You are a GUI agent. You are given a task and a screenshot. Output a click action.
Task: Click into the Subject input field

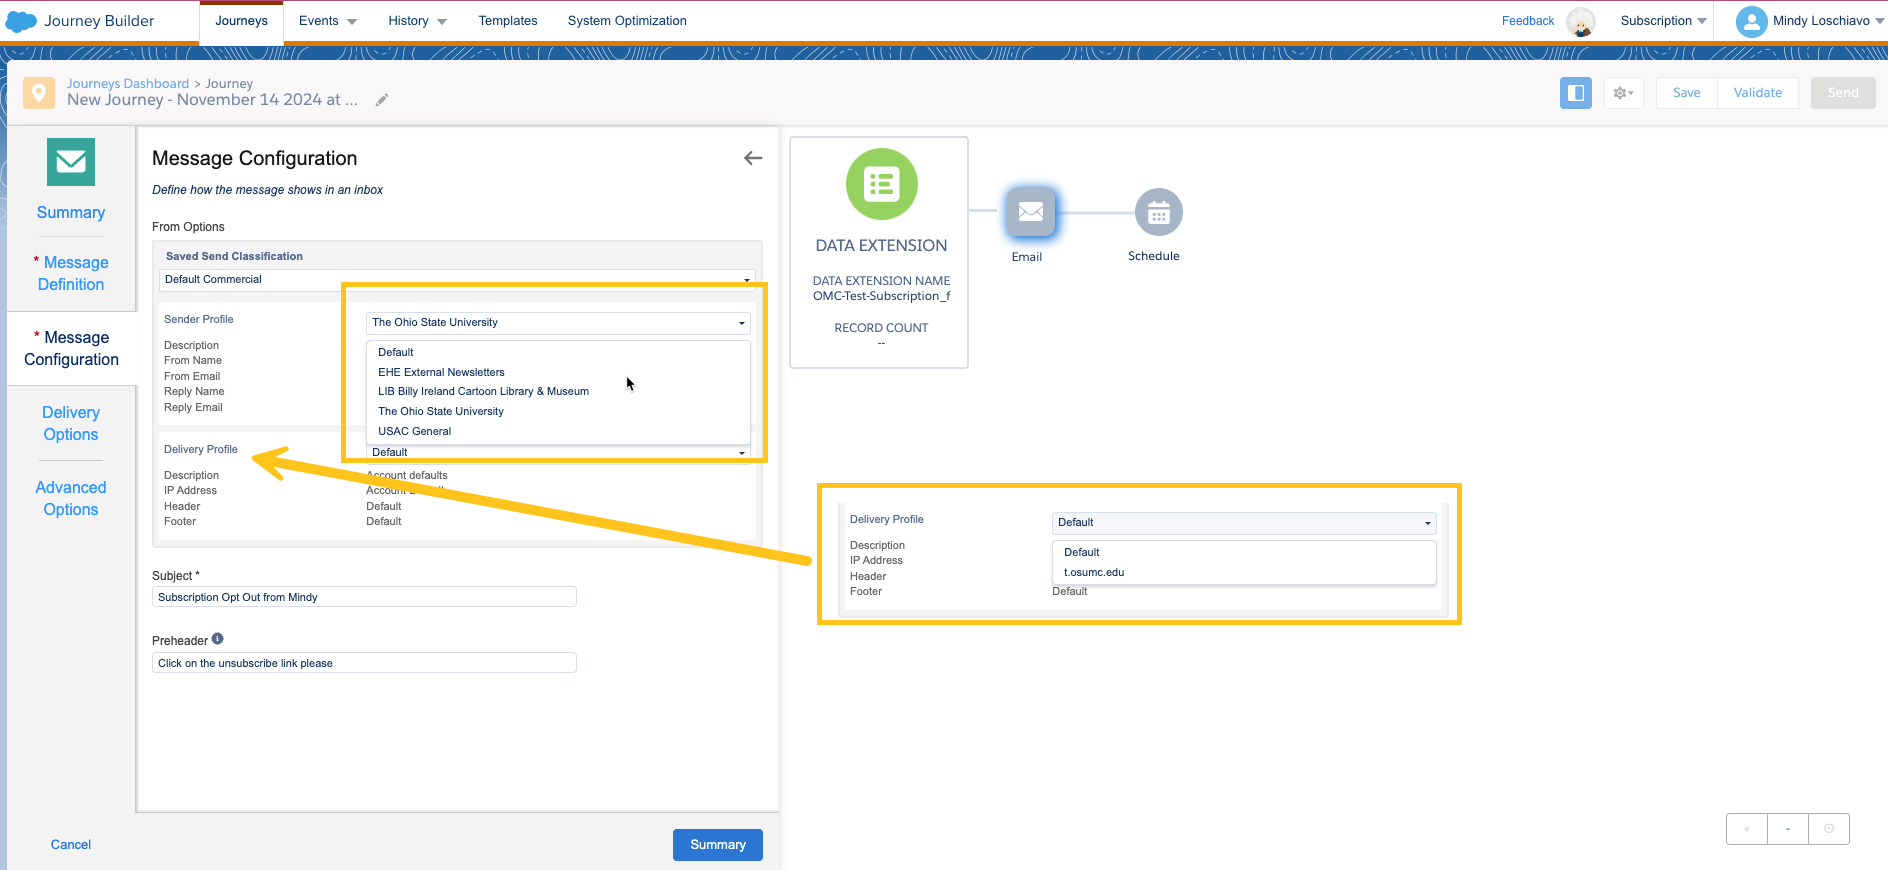coord(364,597)
